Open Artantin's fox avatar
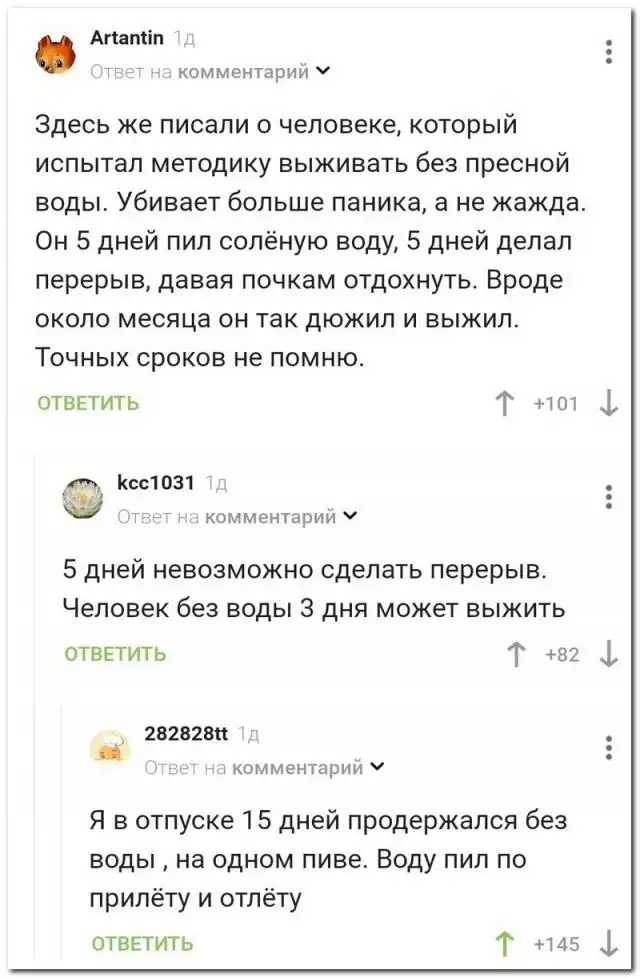 [x=56, y=54]
